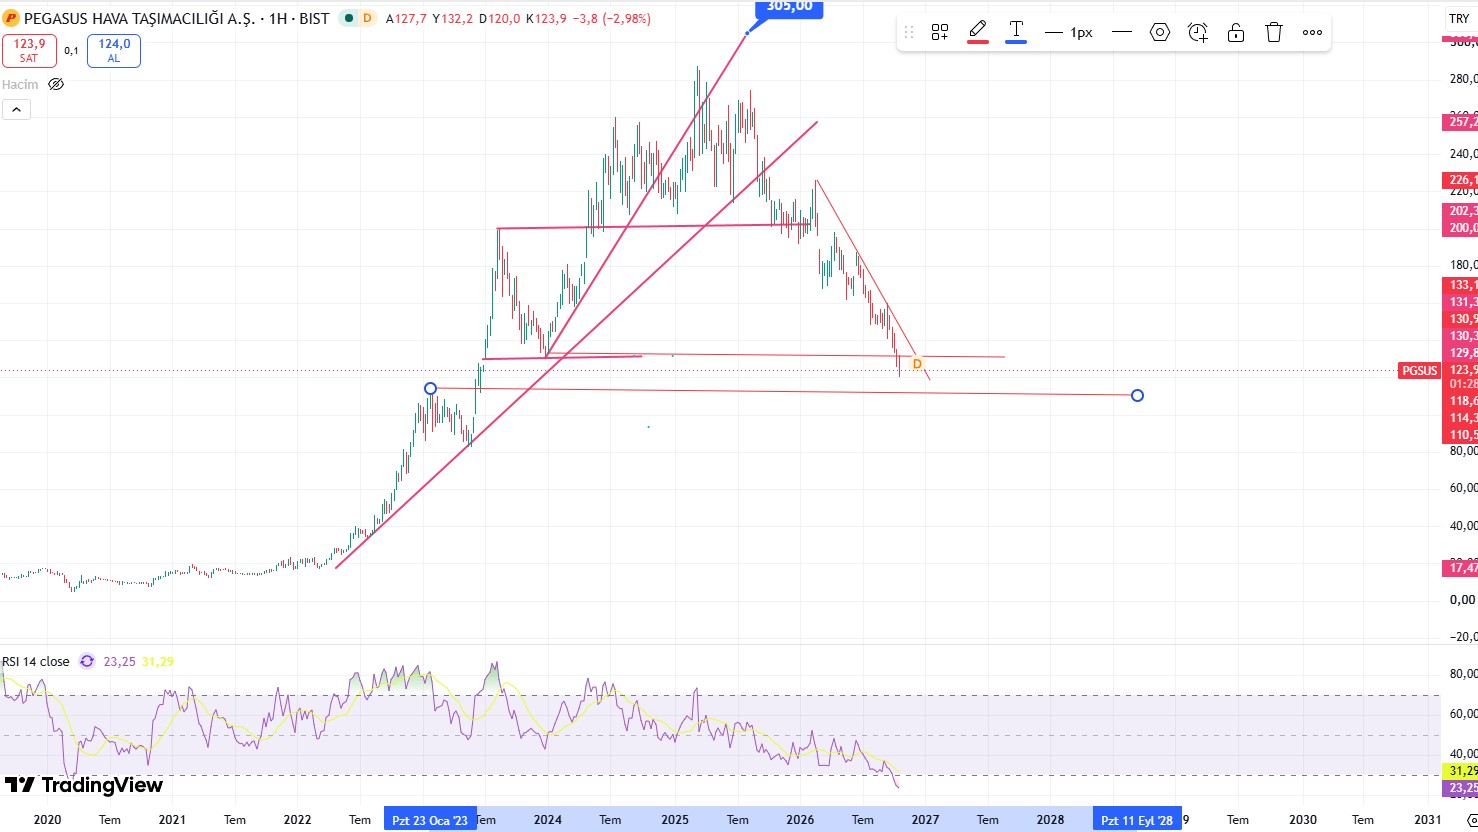Open the more options three-dot menu

point(1312,32)
